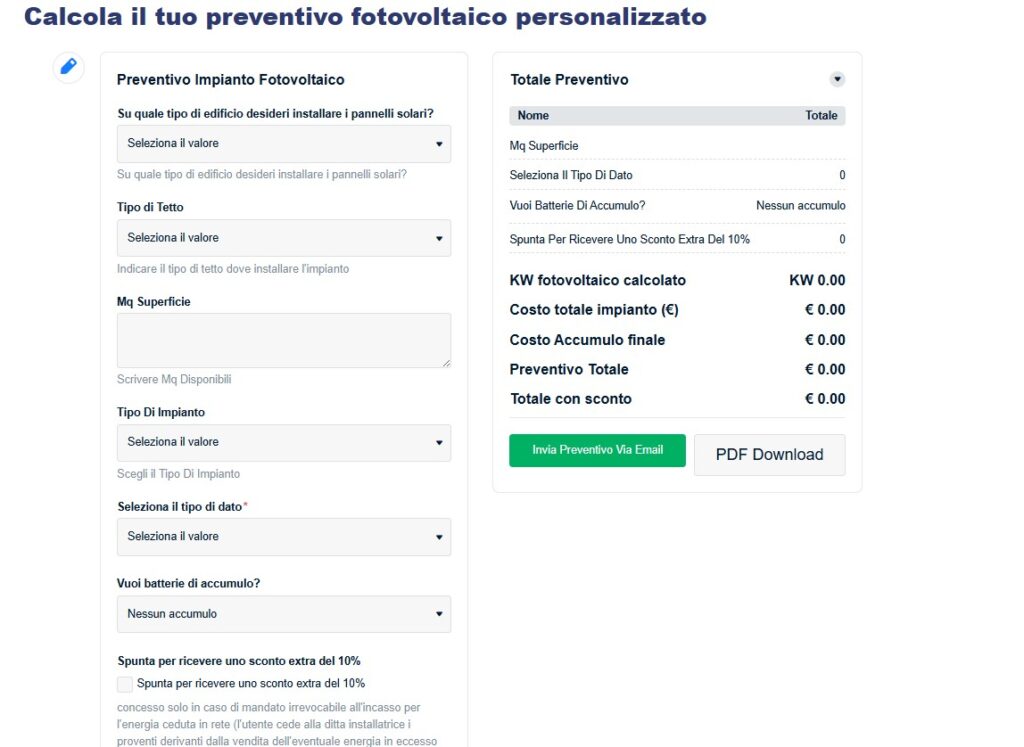Select the Nessun accumulo value in summary
The height and width of the screenshot is (747, 1024).
point(800,206)
